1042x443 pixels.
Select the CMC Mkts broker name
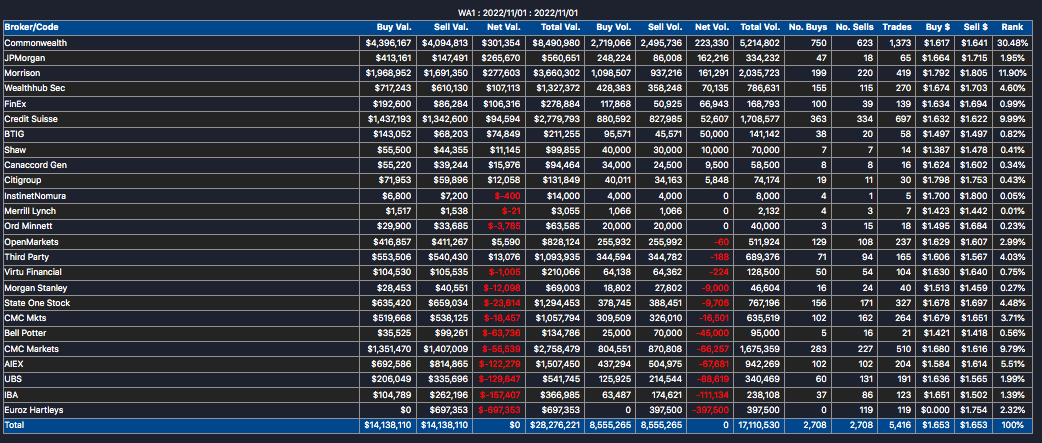[x=25, y=318]
